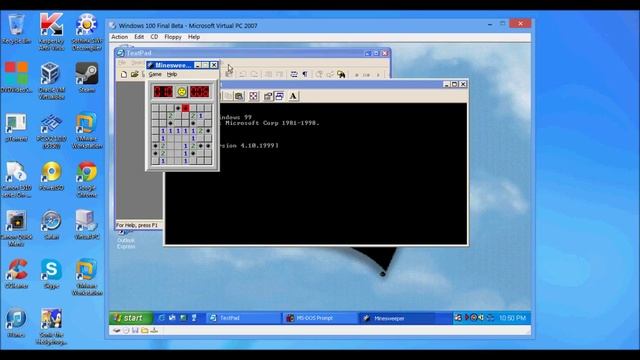
Task: Open the Edit menu in Virtual PC
Action: tap(139, 37)
